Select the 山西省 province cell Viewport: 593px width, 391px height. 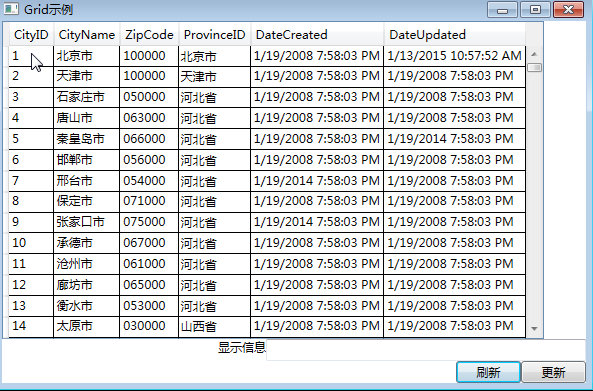click(214, 326)
